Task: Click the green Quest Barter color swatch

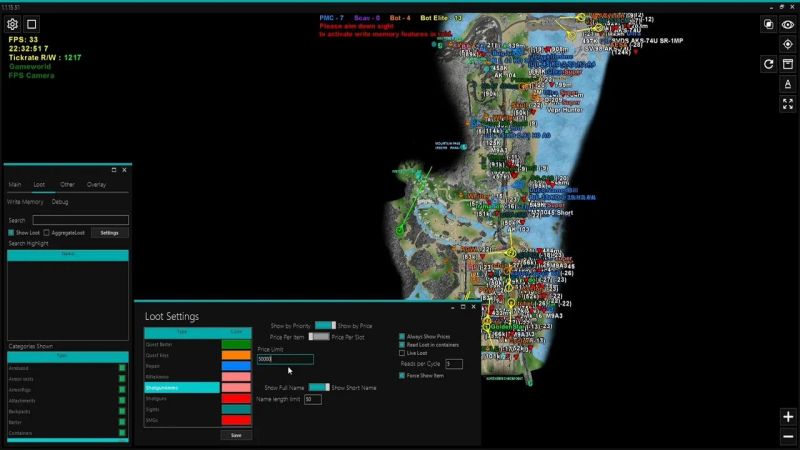Action: click(x=236, y=344)
